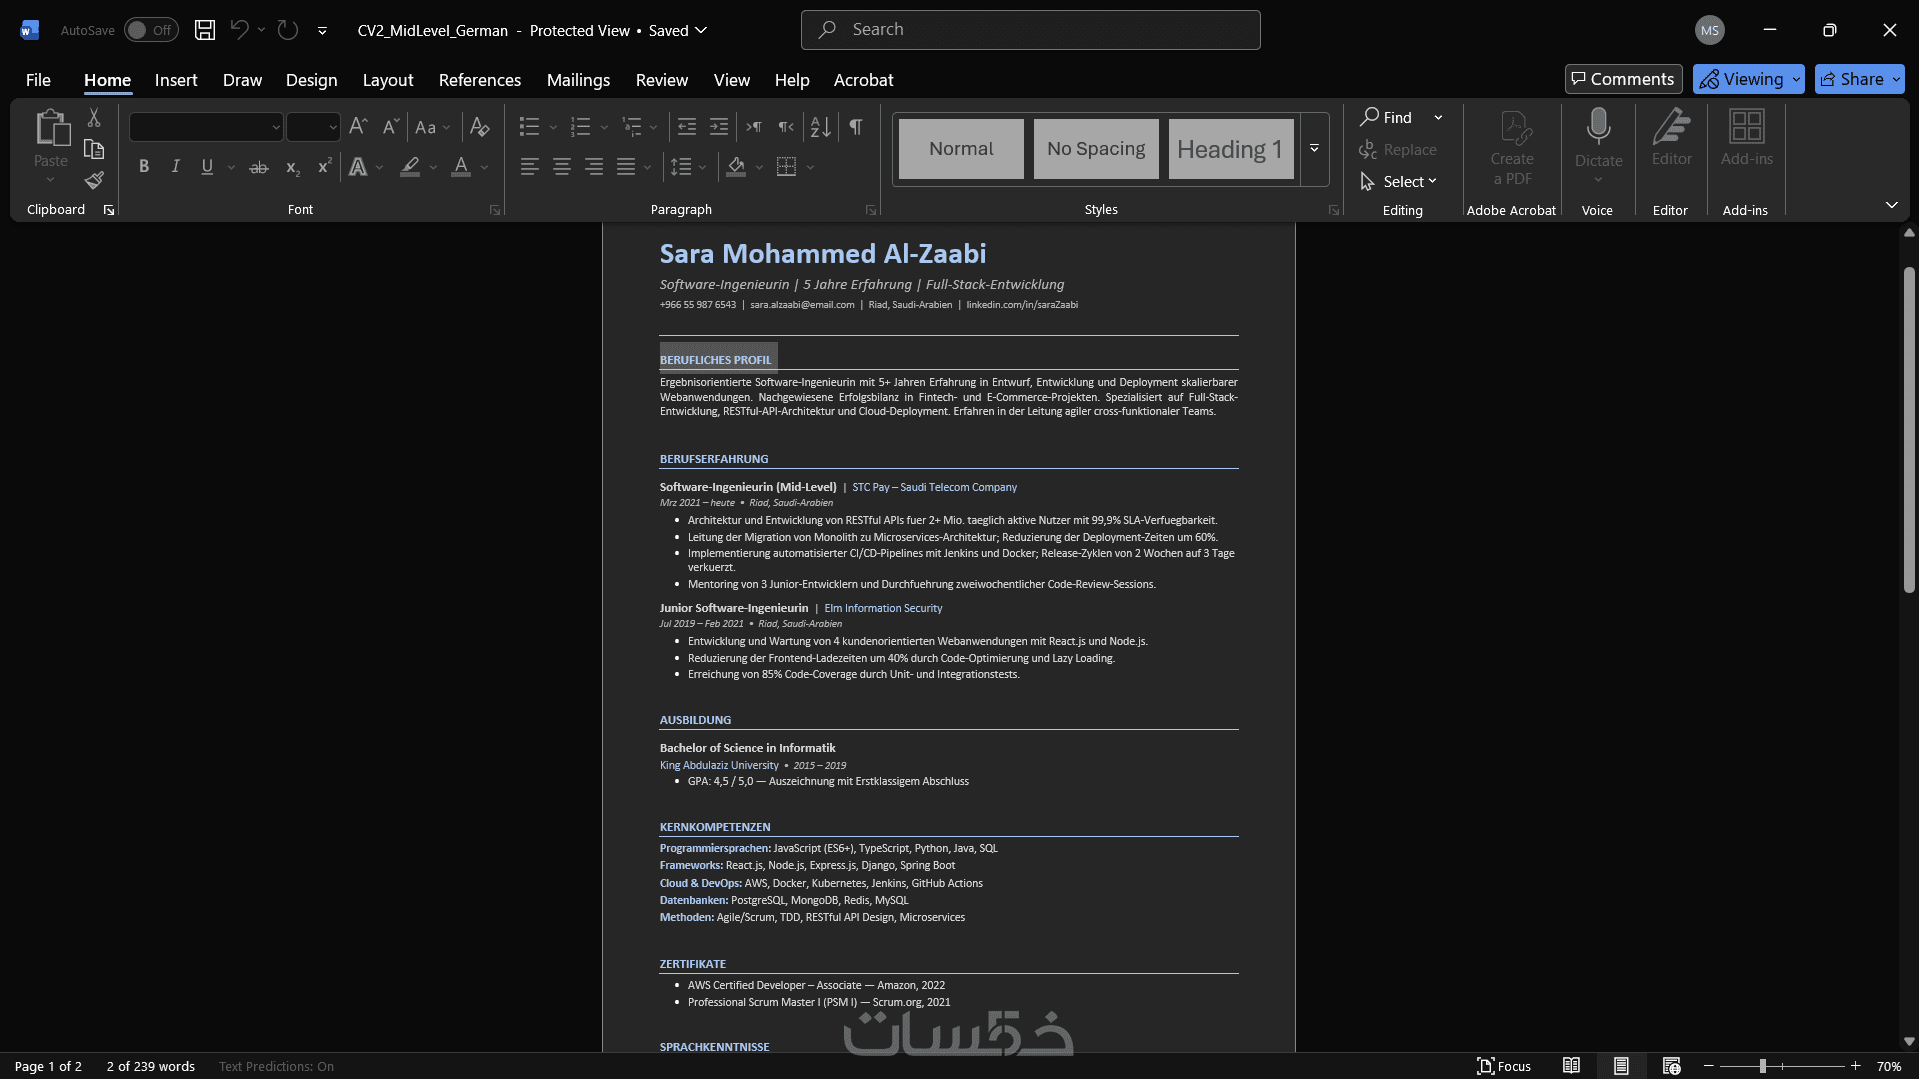Open Add-ins gallery
The image size is (1919, 1079).
tap(1746, 138)
